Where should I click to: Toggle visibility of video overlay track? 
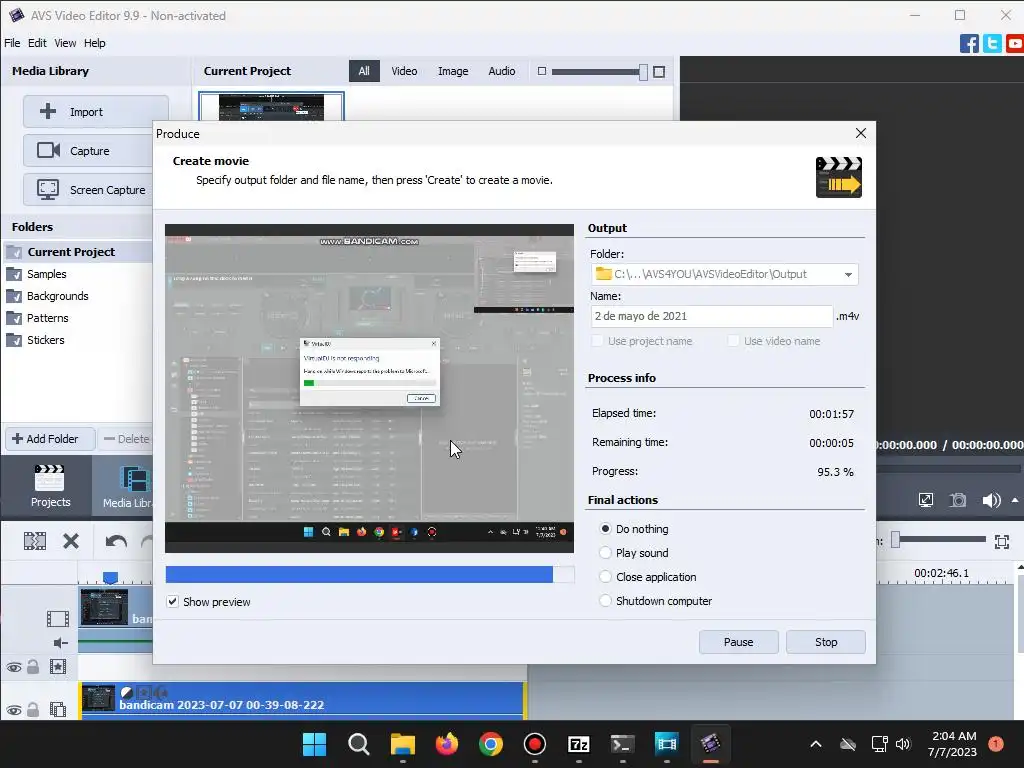point(14,710)
